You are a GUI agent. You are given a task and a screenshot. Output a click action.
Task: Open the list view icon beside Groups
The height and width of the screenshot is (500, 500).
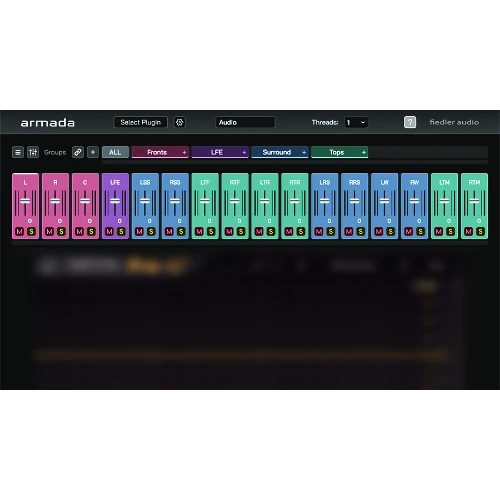coord(18,152)
